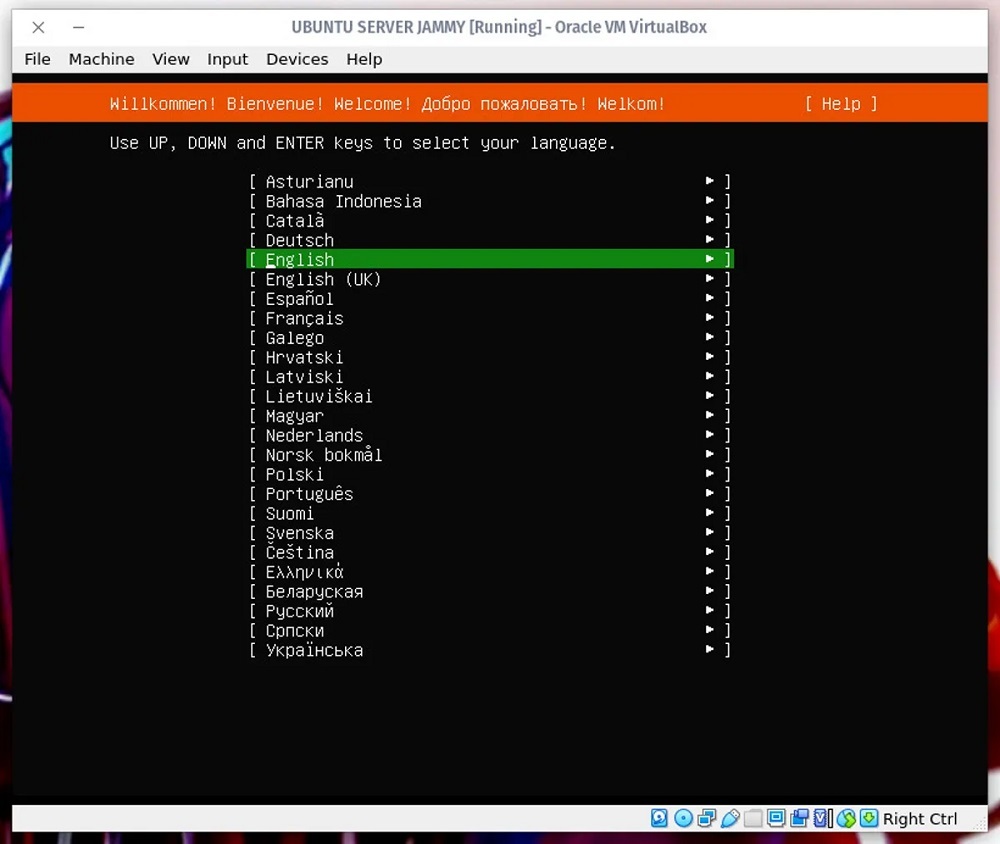Expand the arrow on the Hrvatski row

(x=710, y=356)
